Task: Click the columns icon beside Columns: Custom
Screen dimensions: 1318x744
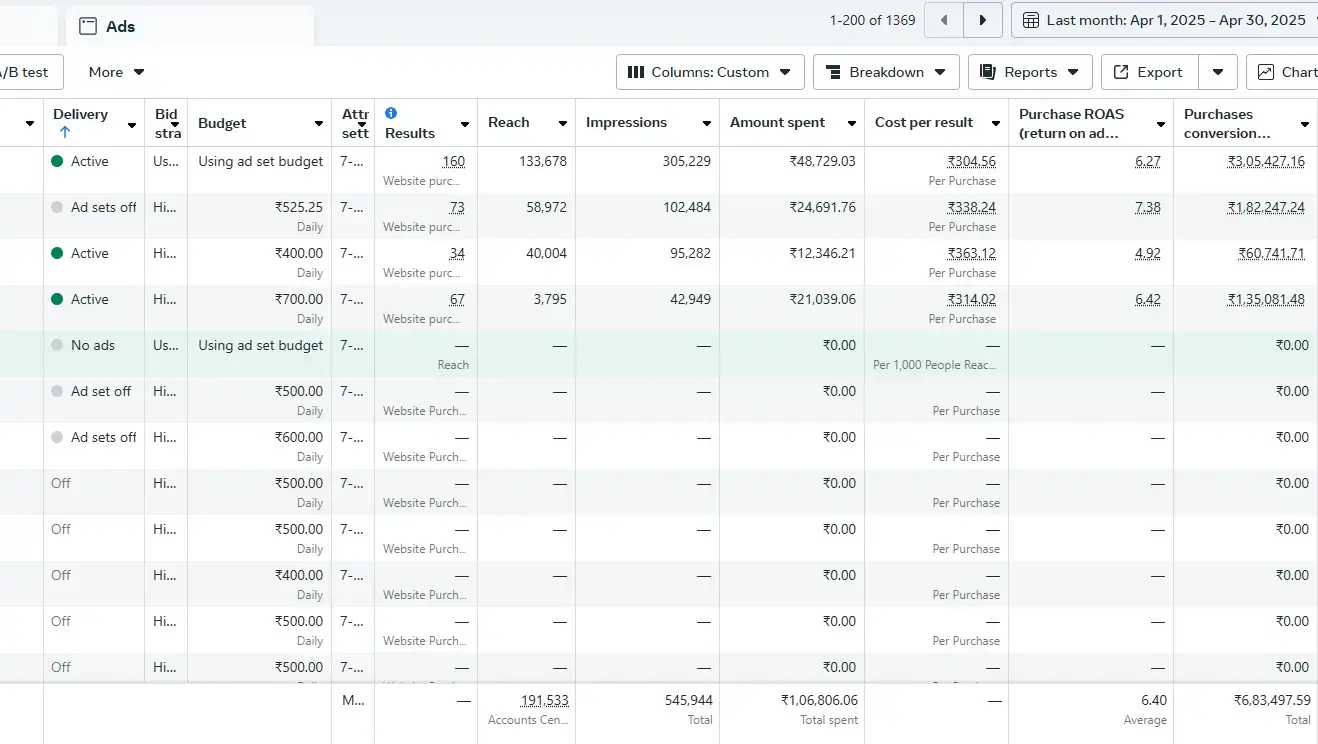Action: [635, 72]
